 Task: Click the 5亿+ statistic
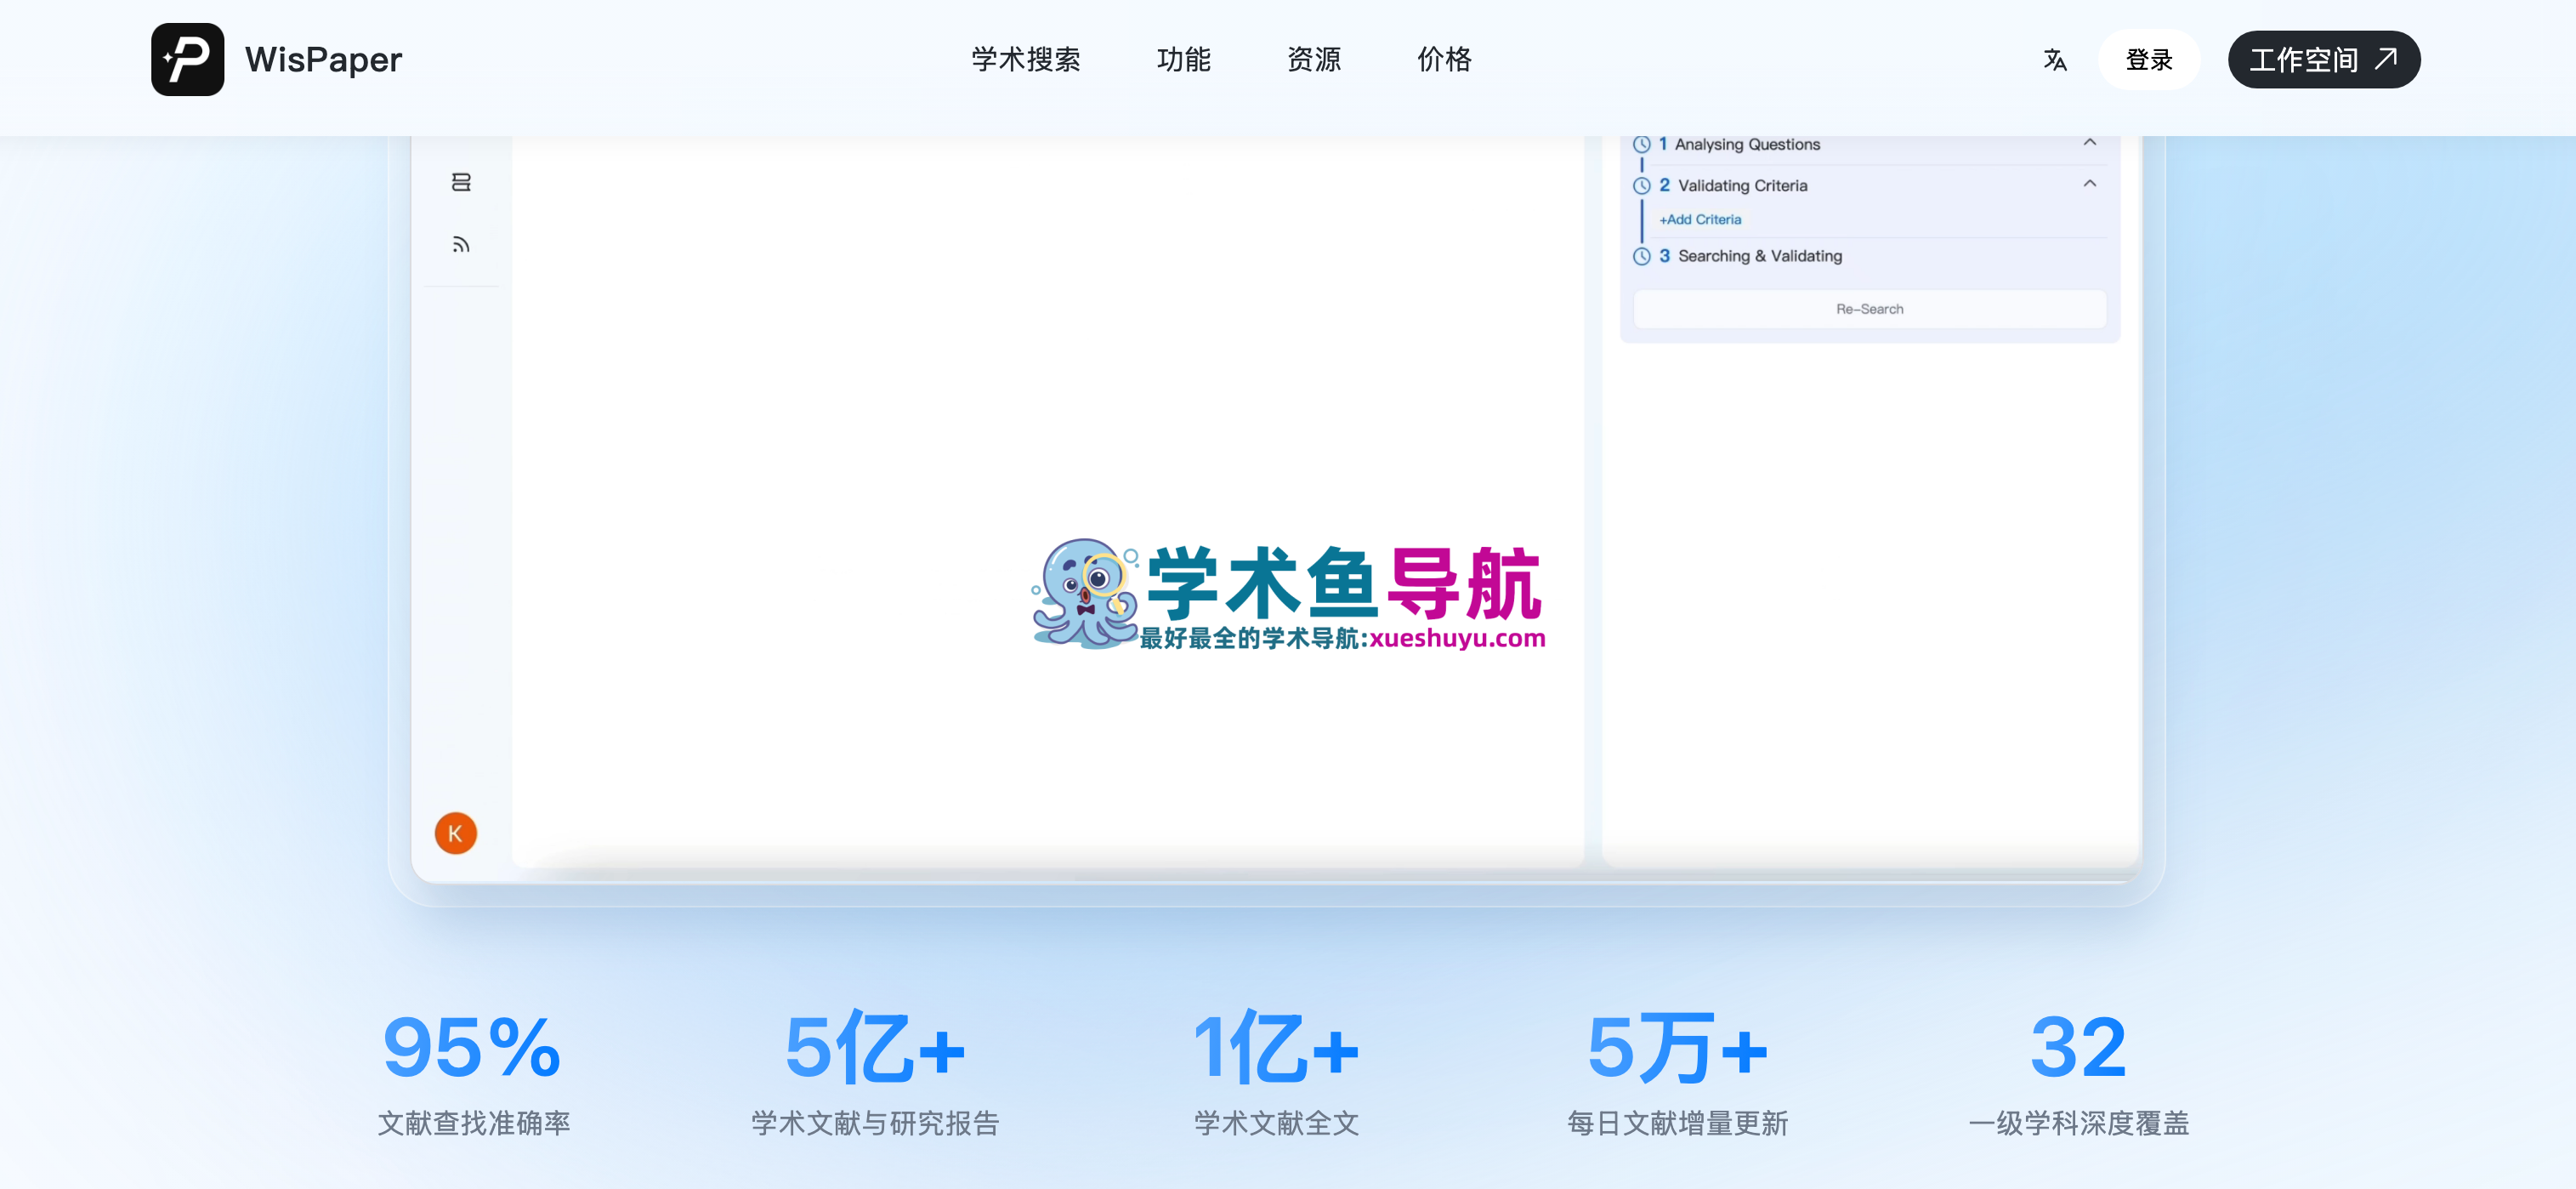pos(874,1048)
